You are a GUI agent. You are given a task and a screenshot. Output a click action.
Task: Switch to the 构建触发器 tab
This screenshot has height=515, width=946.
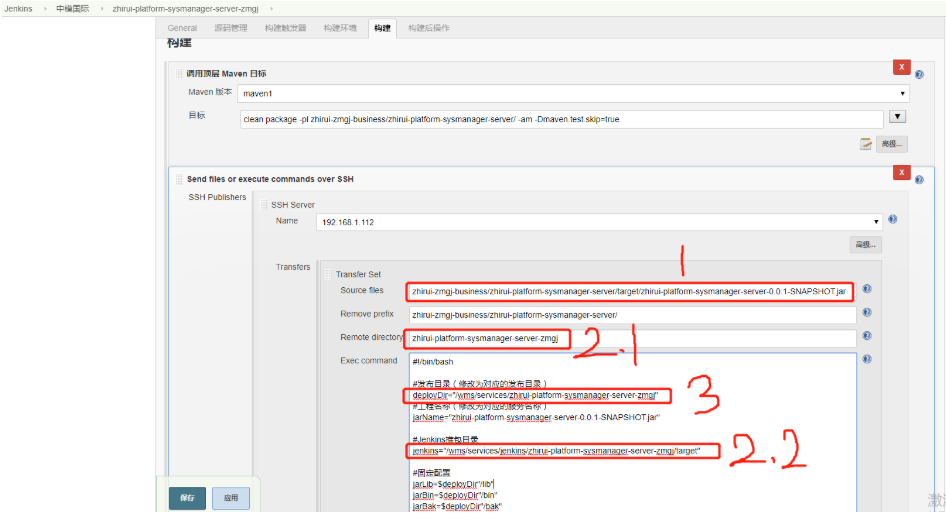[x=285, y=28]
